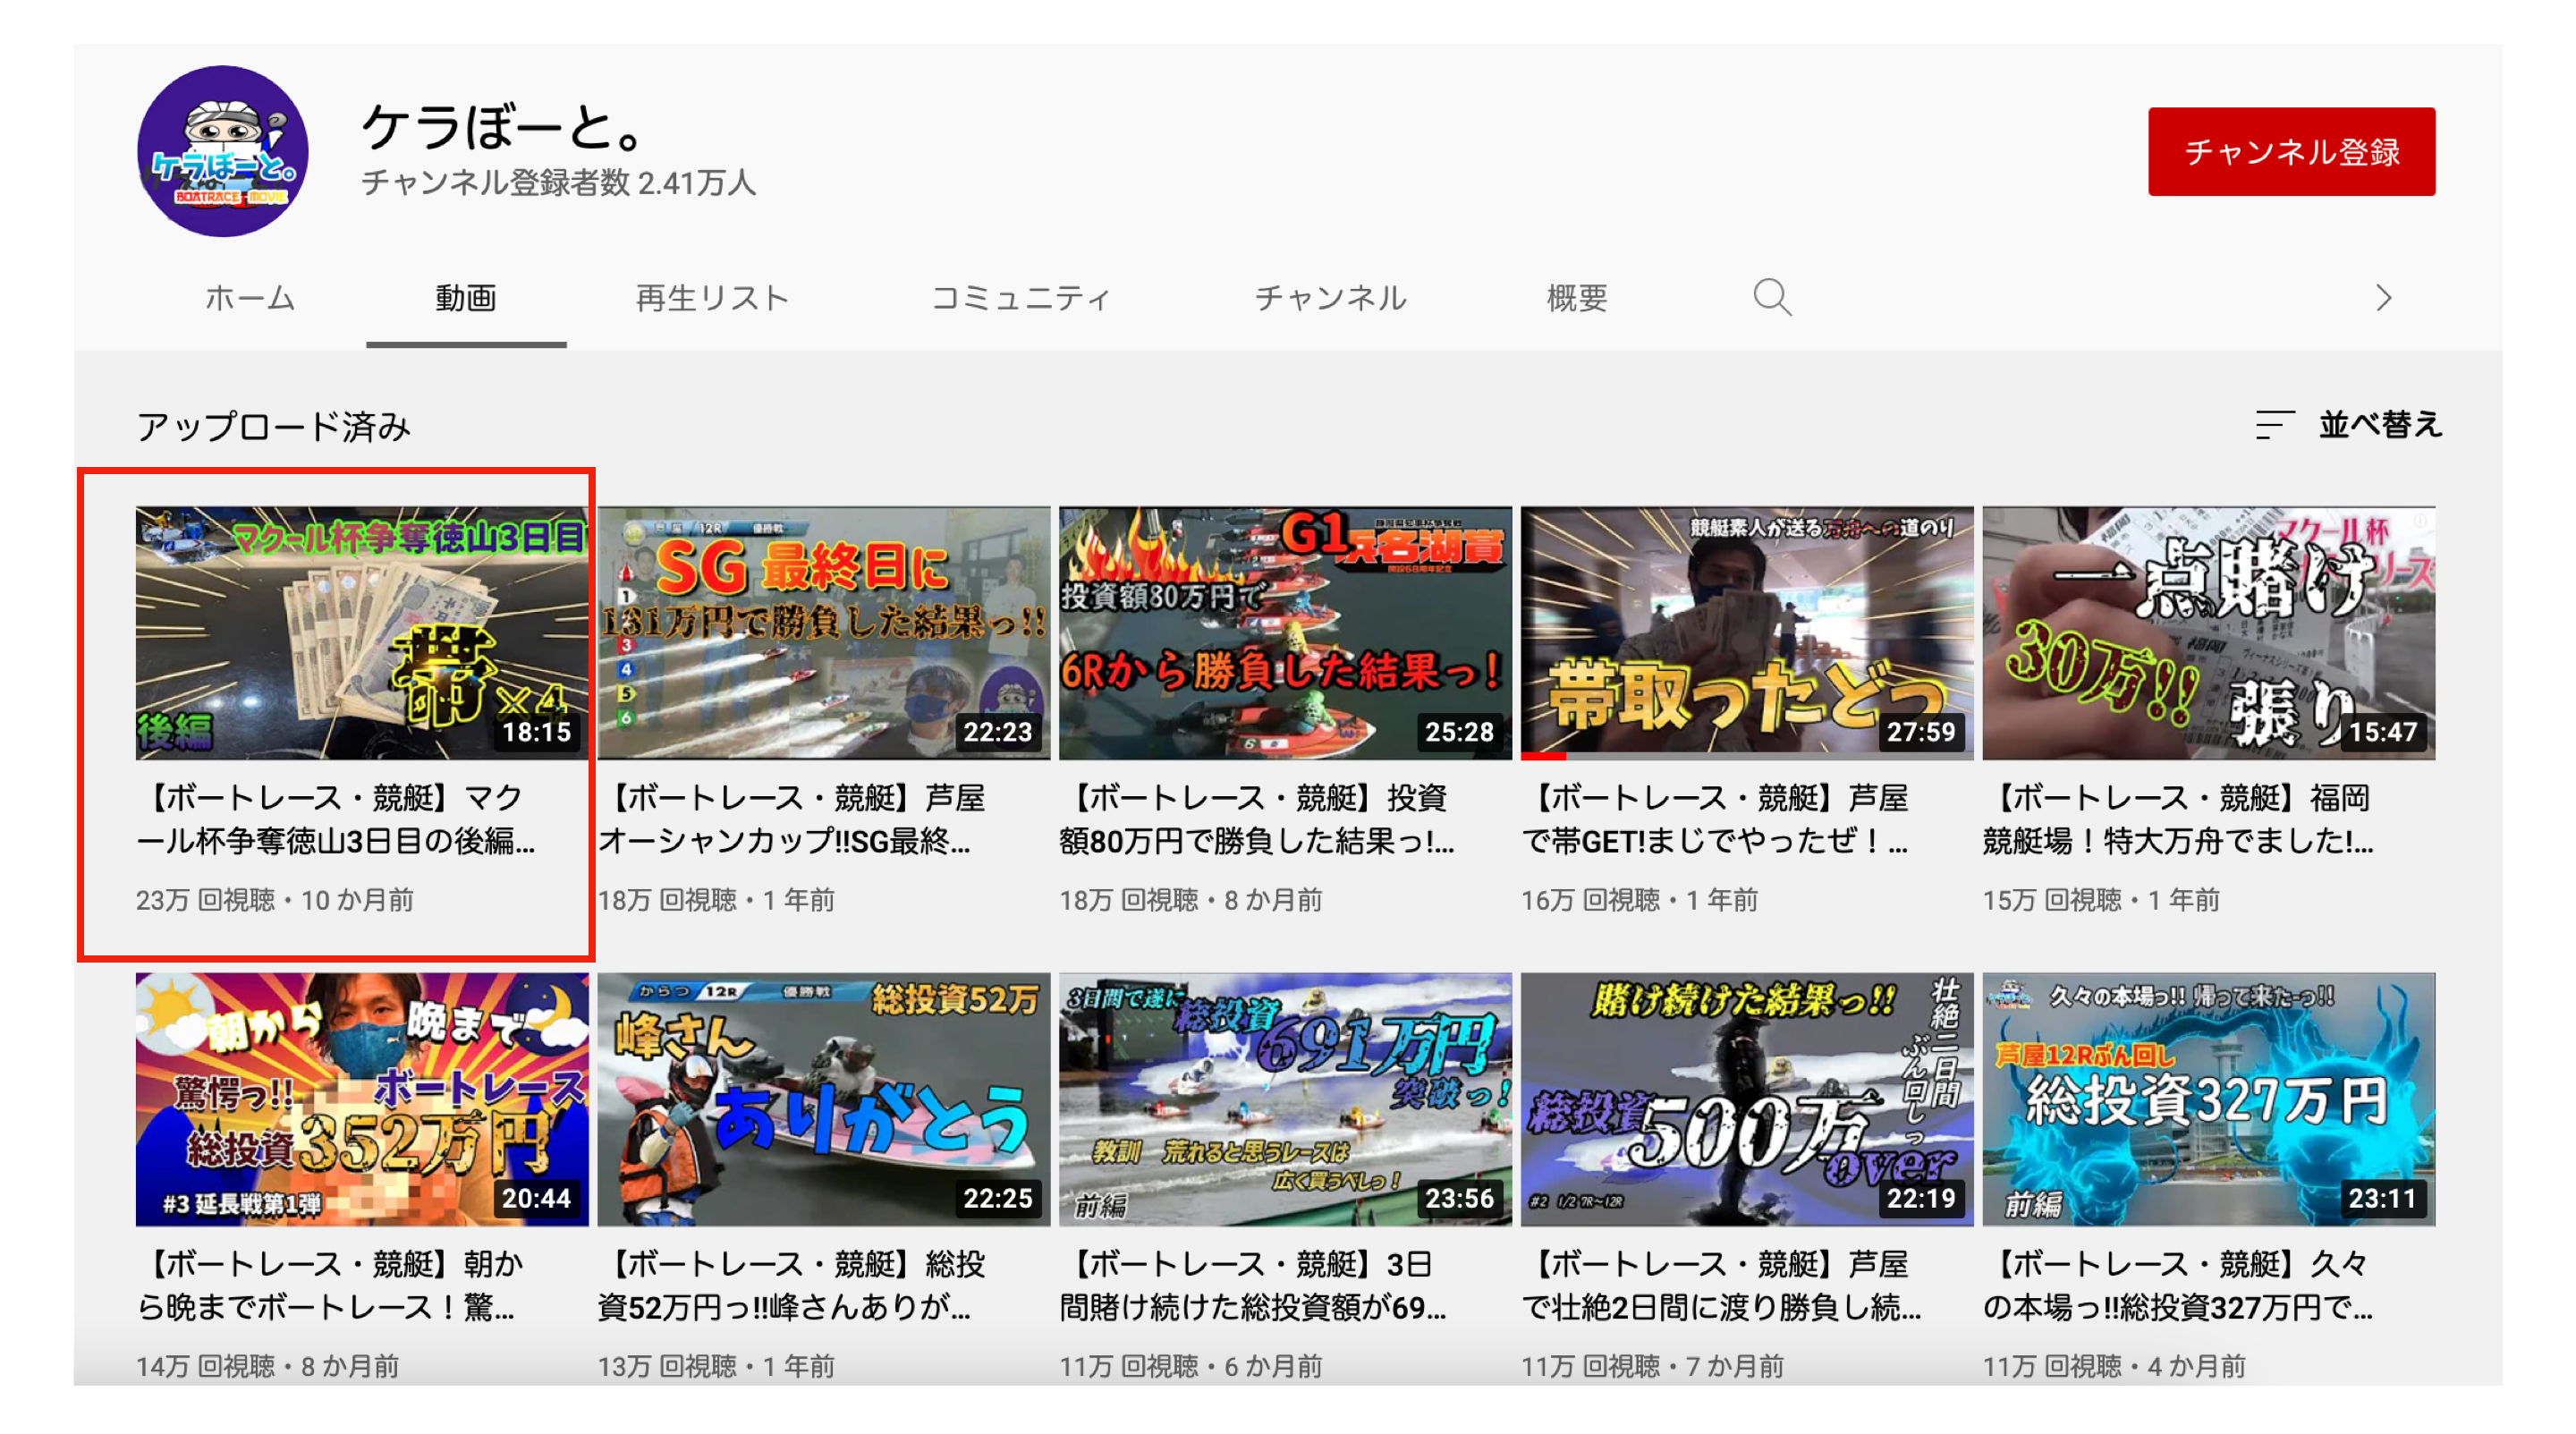Click the ケラぼーと channel avatar

222,152
